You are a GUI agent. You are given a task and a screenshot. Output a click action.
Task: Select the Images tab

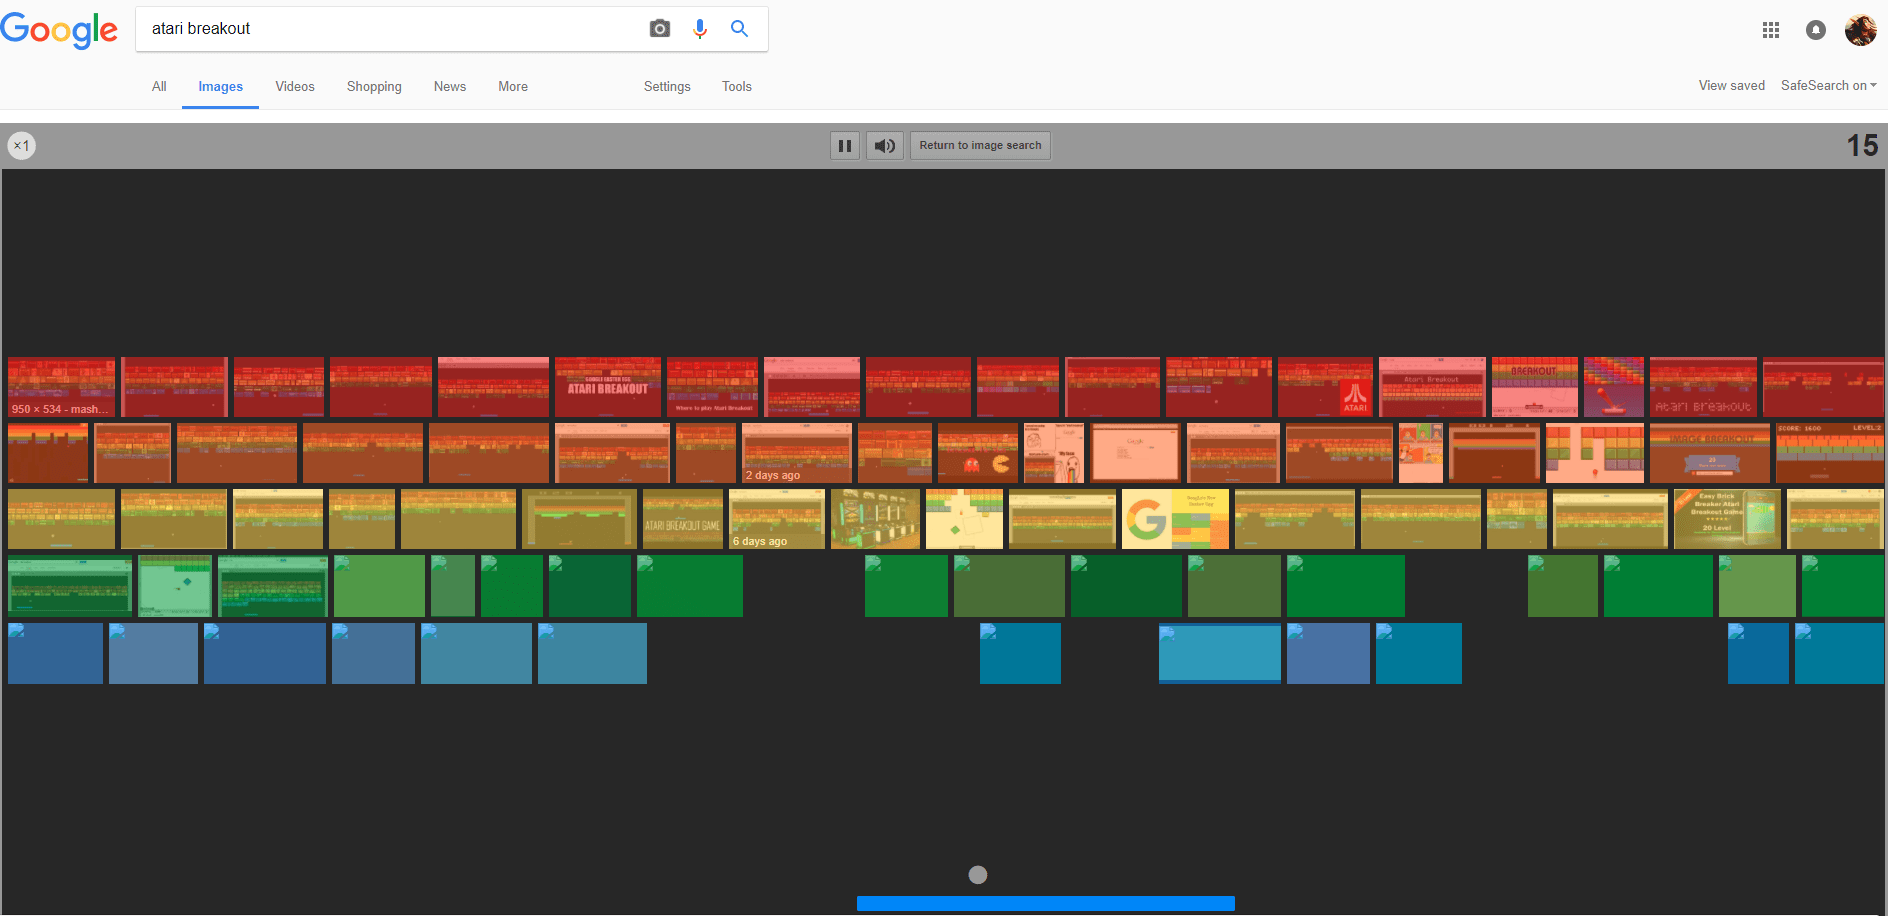[x=221, y=87]
